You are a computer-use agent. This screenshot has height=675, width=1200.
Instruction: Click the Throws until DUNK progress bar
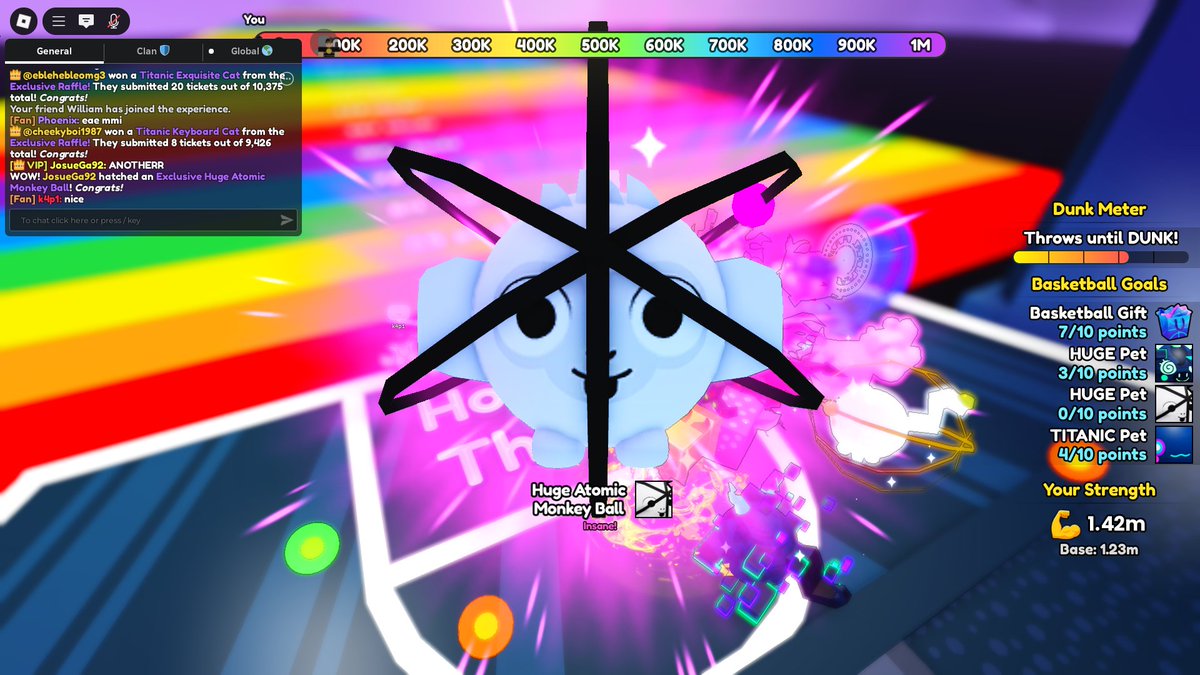[x=1099, y=258]
